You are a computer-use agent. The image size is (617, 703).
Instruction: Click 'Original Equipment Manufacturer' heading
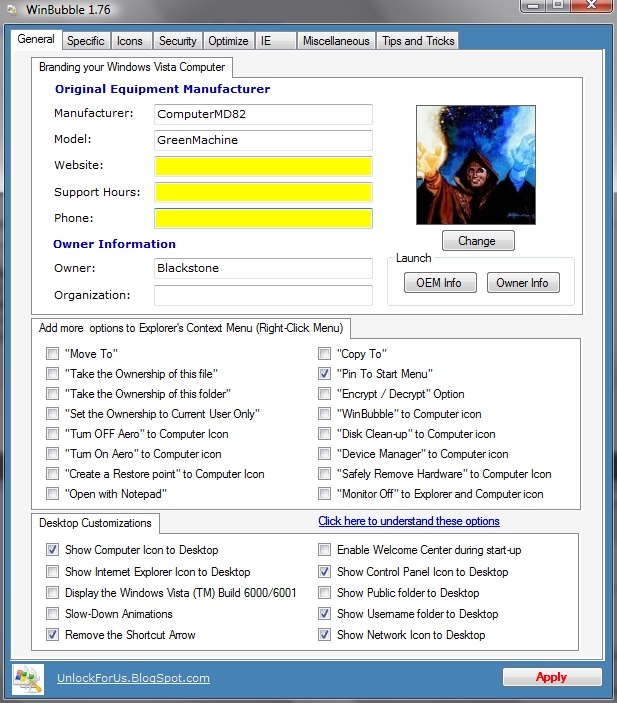(x=162, y=89)
